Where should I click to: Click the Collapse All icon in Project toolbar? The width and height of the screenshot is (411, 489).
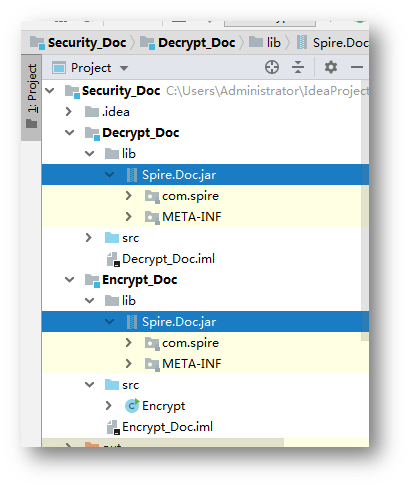point(297,67)
